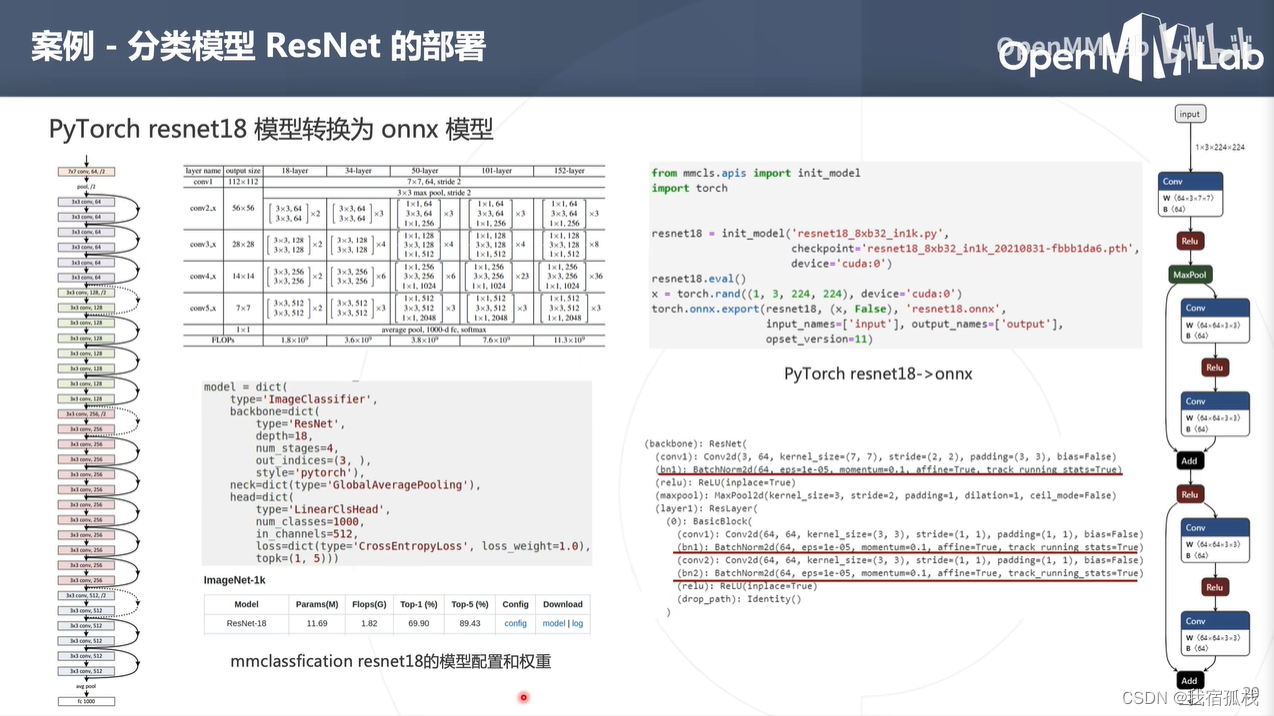
Task: Click the '69.90' Top-1 value
Action: pyautogui.click(x=418, y=623)
